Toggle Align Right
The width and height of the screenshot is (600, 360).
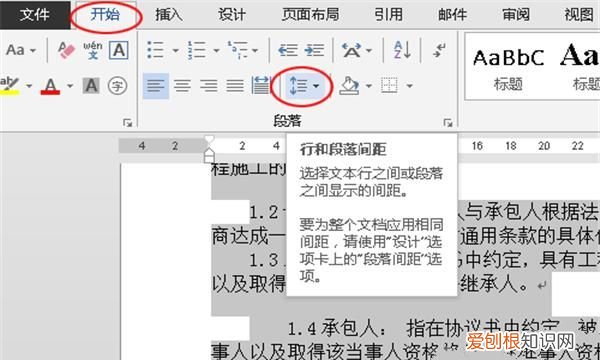pyautogui.click(x=209, y=86)
